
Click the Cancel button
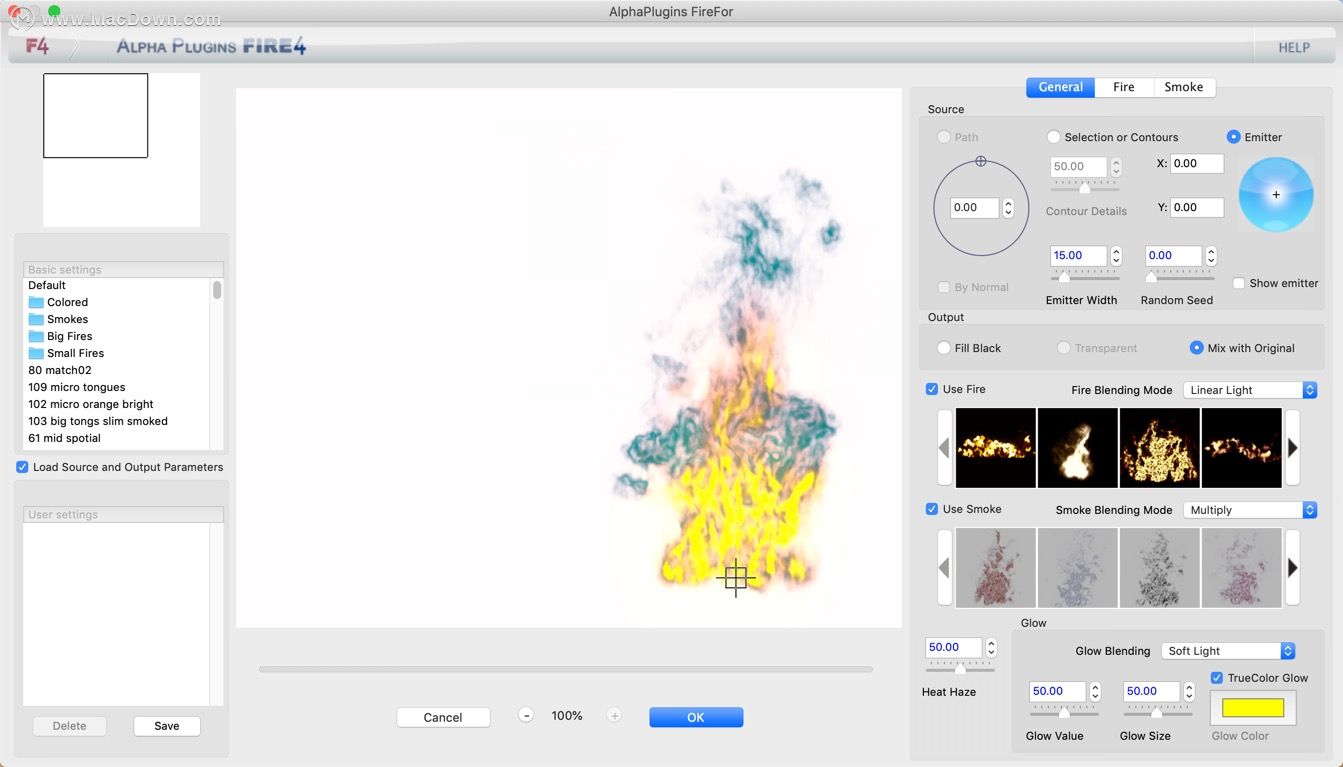443,717
